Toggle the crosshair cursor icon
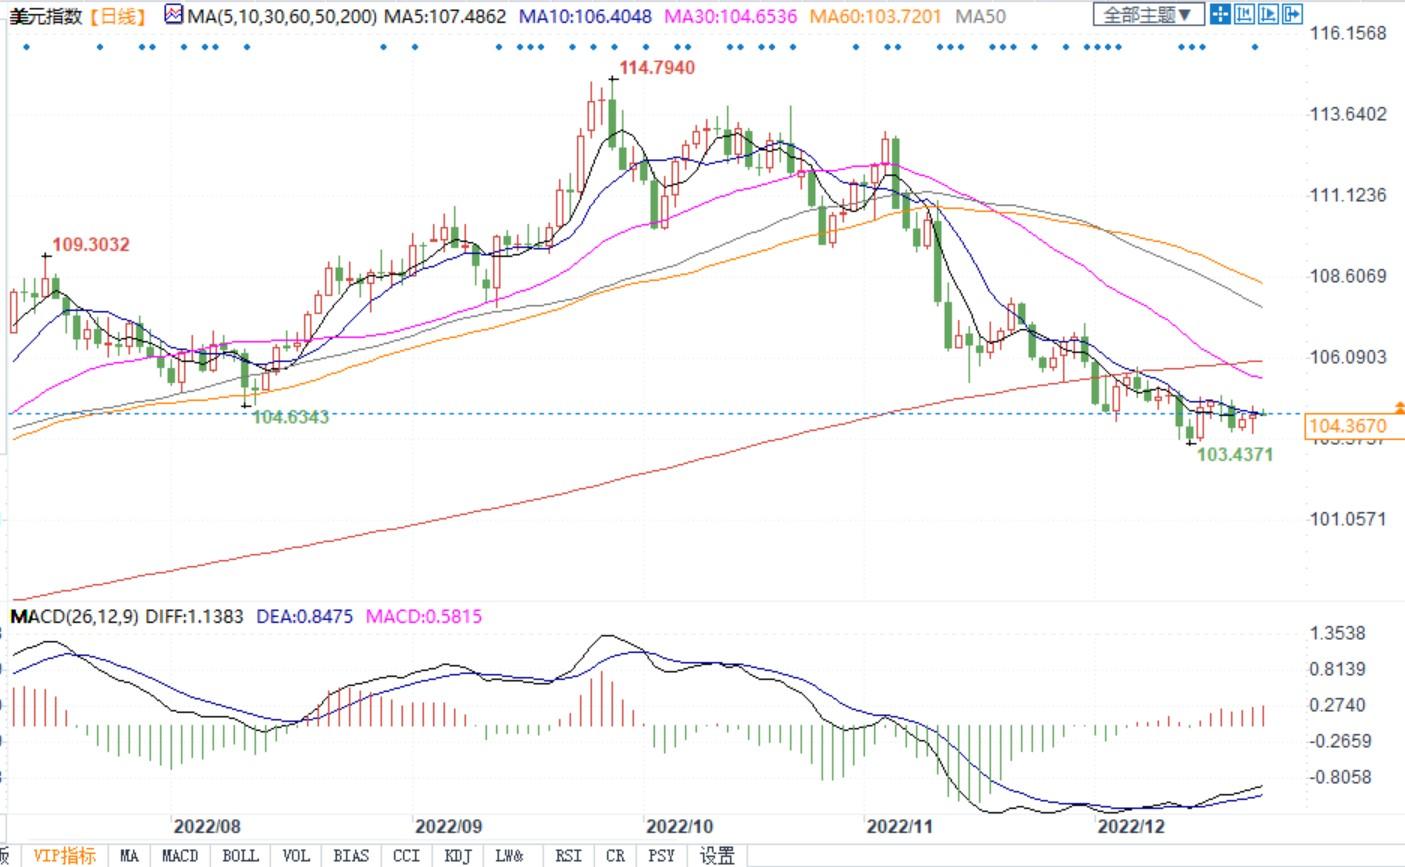Screen dimensions: 1405x867 coord(1220,14)
